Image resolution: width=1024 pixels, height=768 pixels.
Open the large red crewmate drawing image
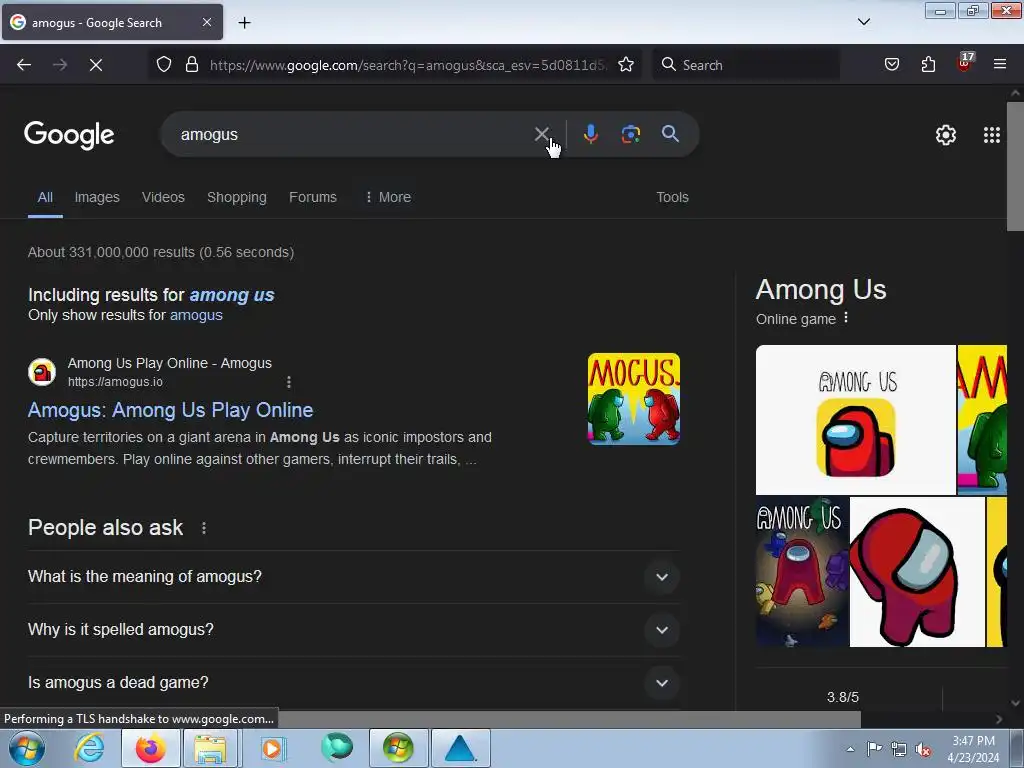[x=917, y=572]
